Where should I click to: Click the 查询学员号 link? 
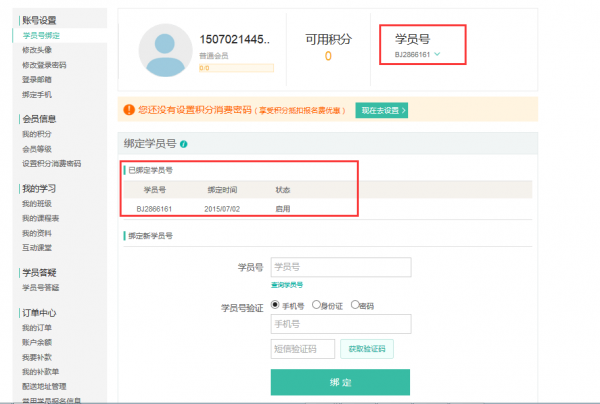[x=285, y=285]
